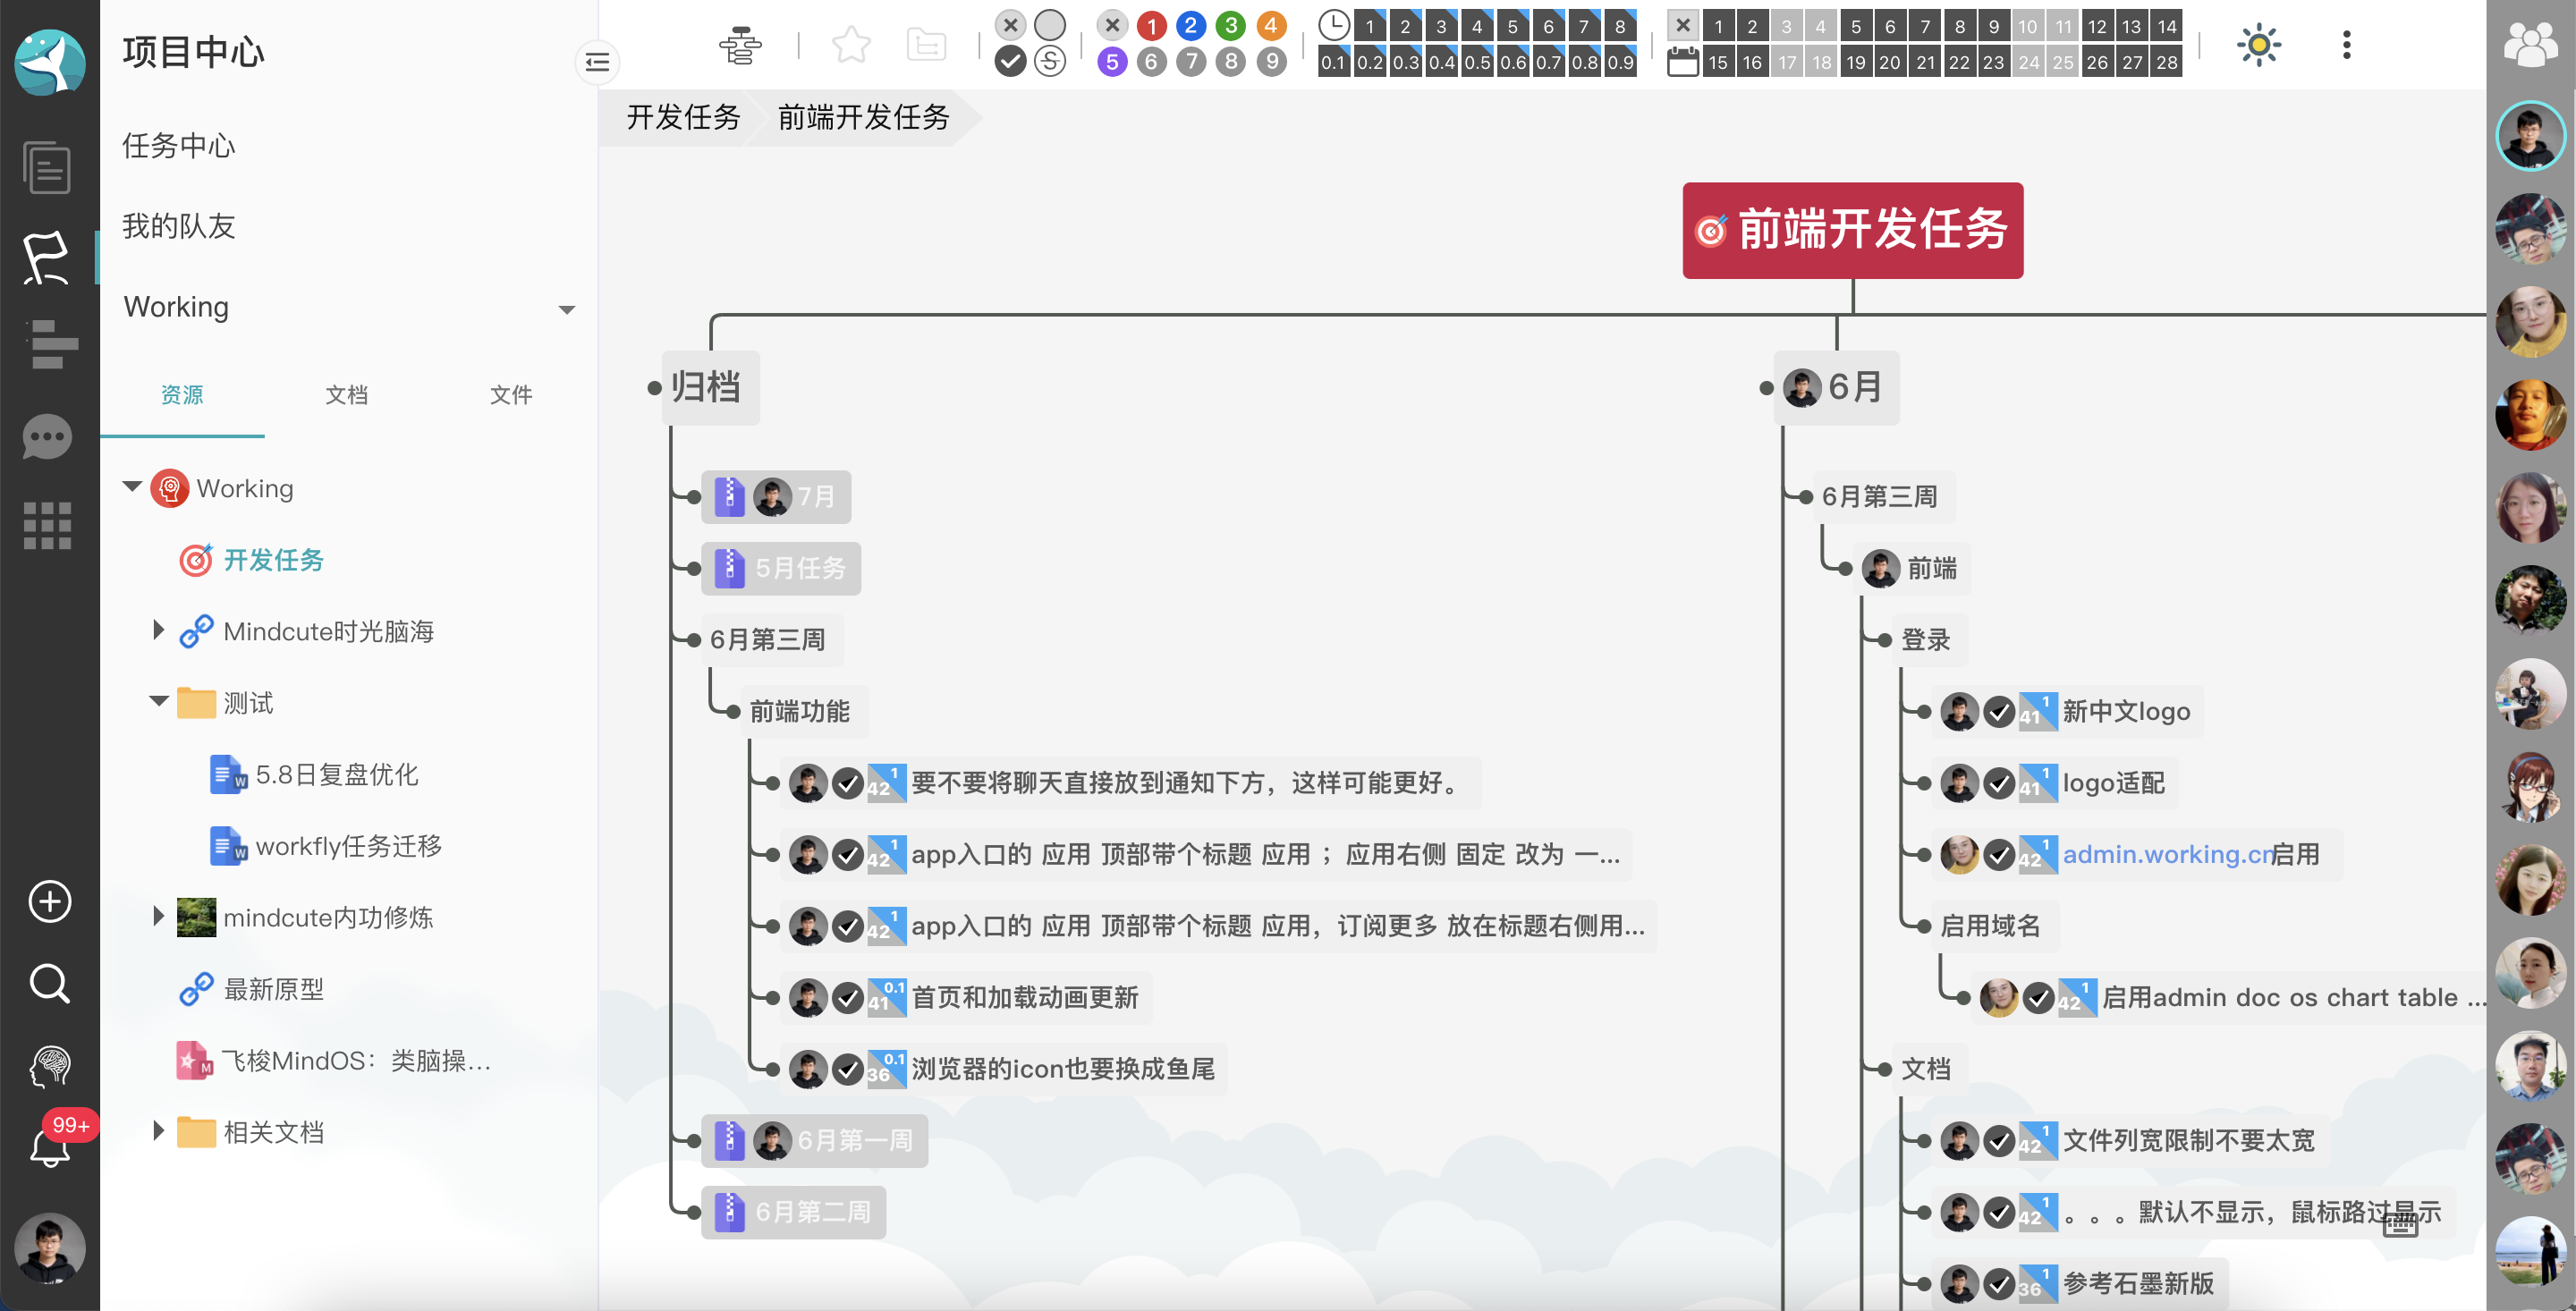Toggle check mark on 首页和加载动画更新 task
2576x1311 pixels.
(x=847, y=998)
